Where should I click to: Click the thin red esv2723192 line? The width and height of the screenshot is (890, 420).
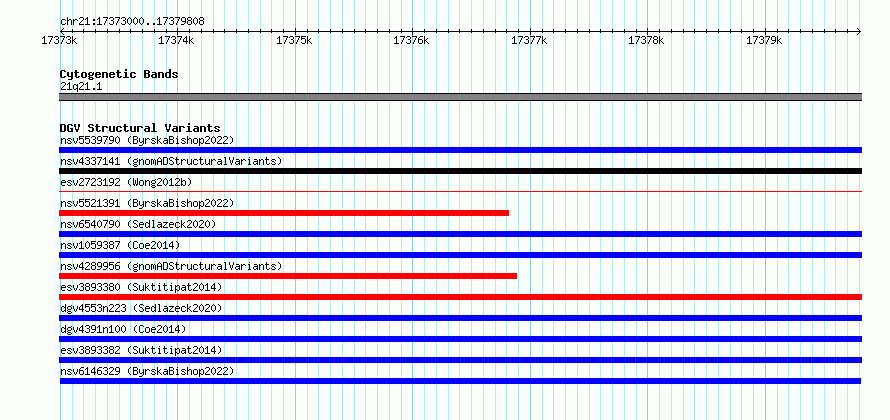460,192
